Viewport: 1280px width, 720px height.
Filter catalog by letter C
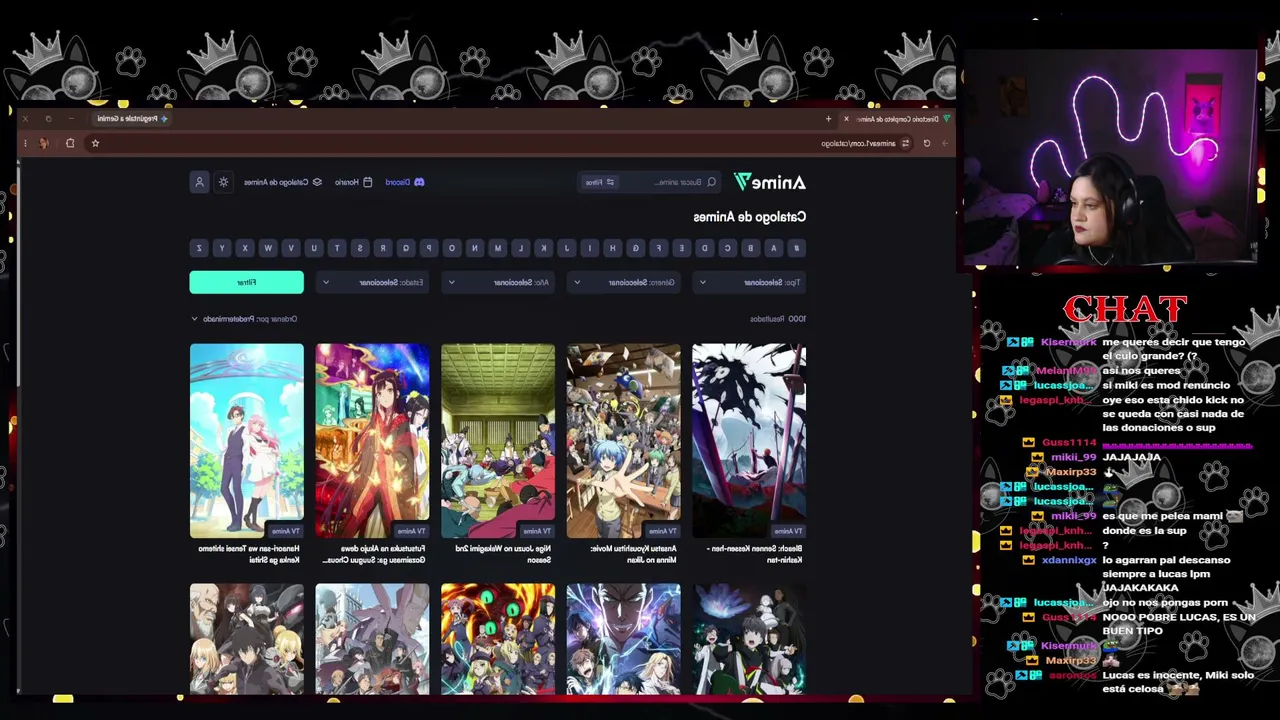(727, 248)
